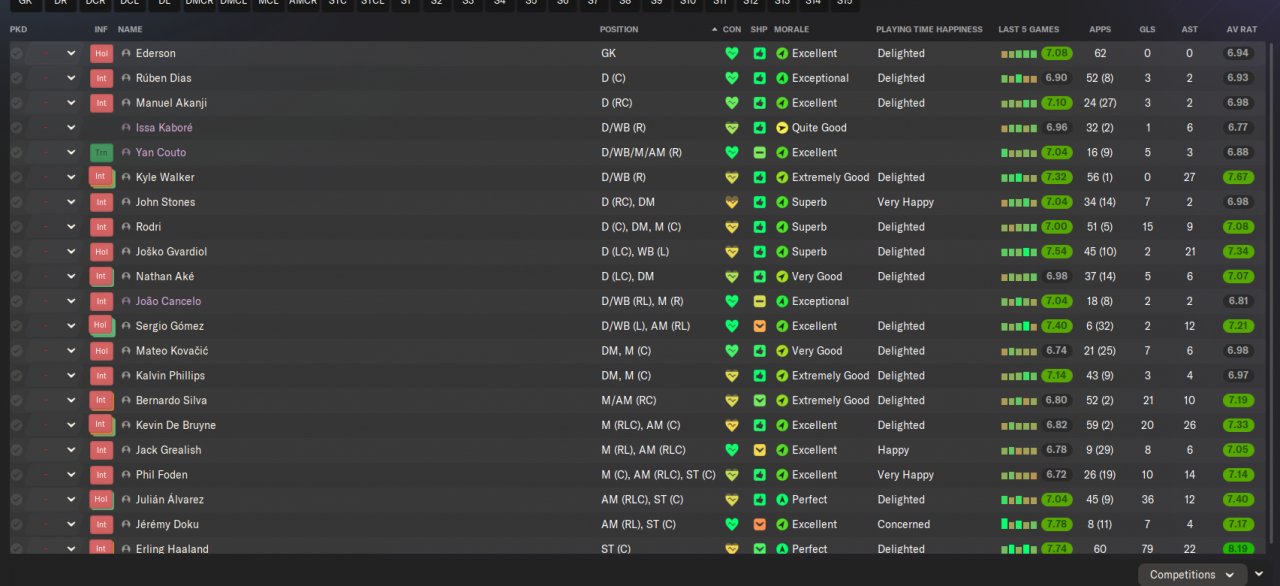
Task: Toggle the picked checkmark for Phil Foden
Action: pyautogui.click(x=17, y=475)
